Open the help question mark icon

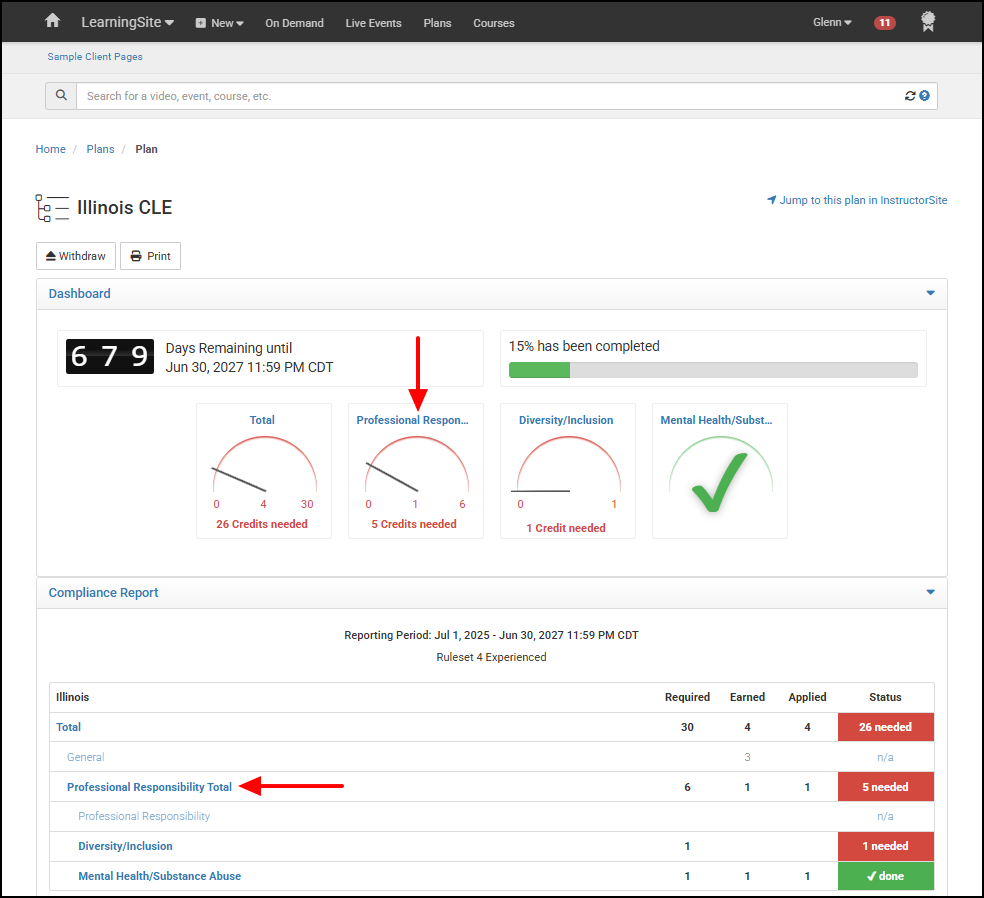tap(924, 96)
